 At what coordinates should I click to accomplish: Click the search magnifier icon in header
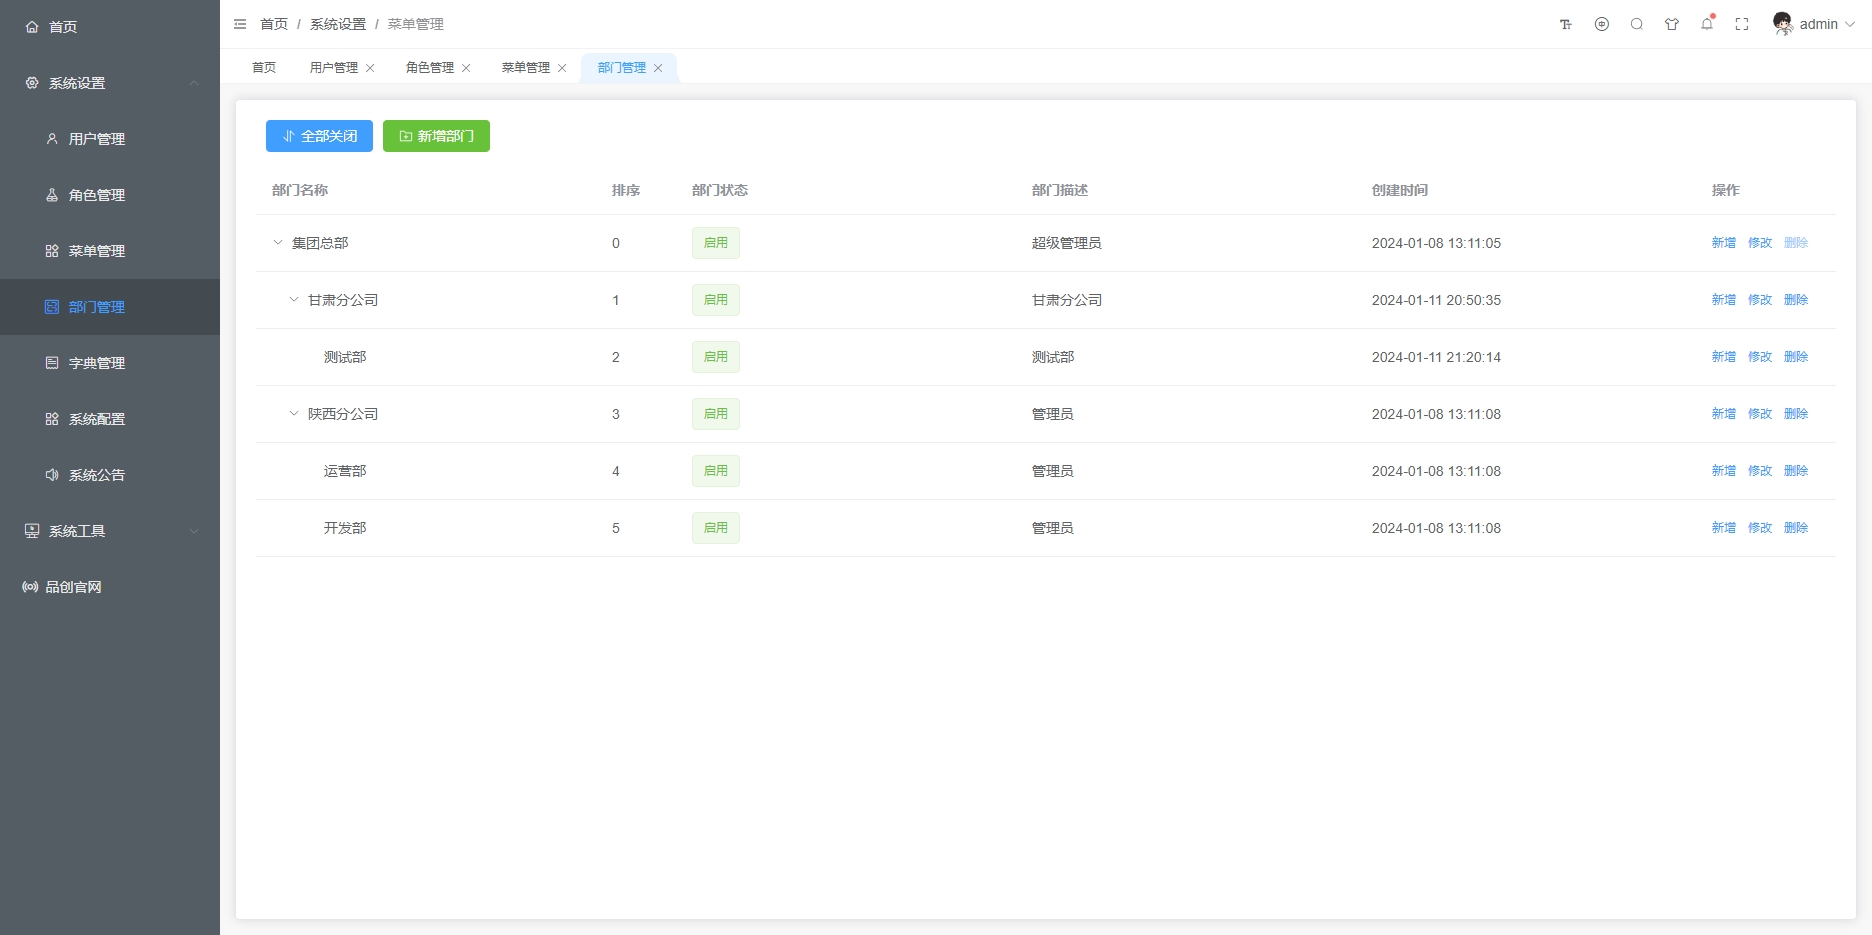1637,24
